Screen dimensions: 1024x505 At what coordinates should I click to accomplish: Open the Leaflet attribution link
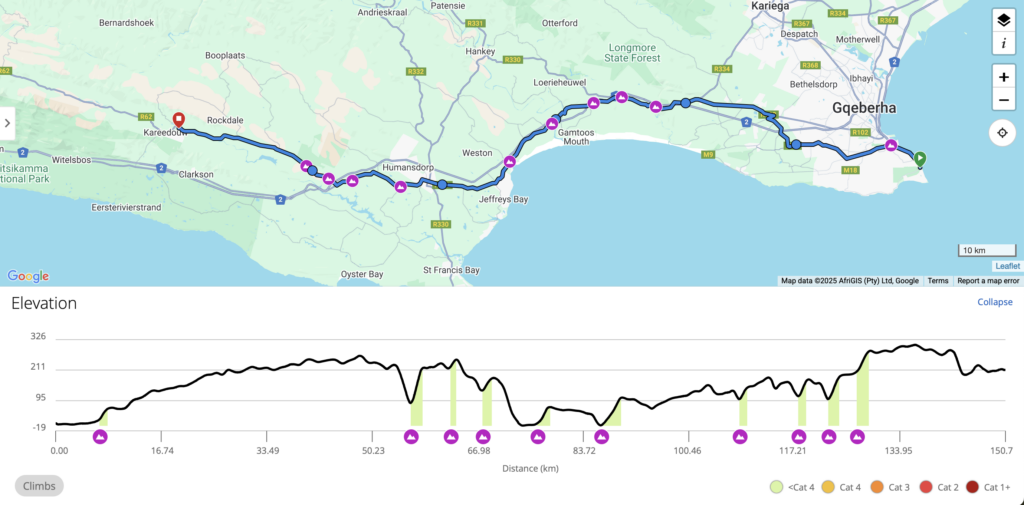pyautogui.click(x=1006, y=266)
